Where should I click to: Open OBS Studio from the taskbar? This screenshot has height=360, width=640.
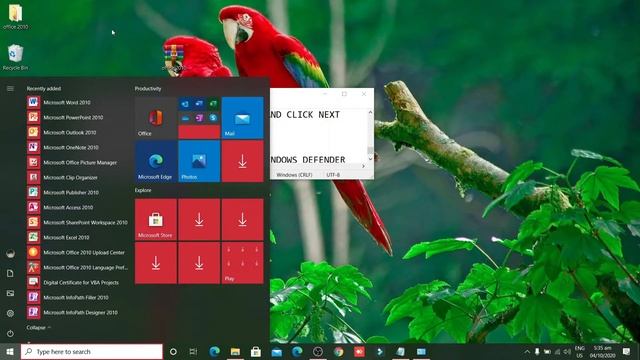pos(318,351)
